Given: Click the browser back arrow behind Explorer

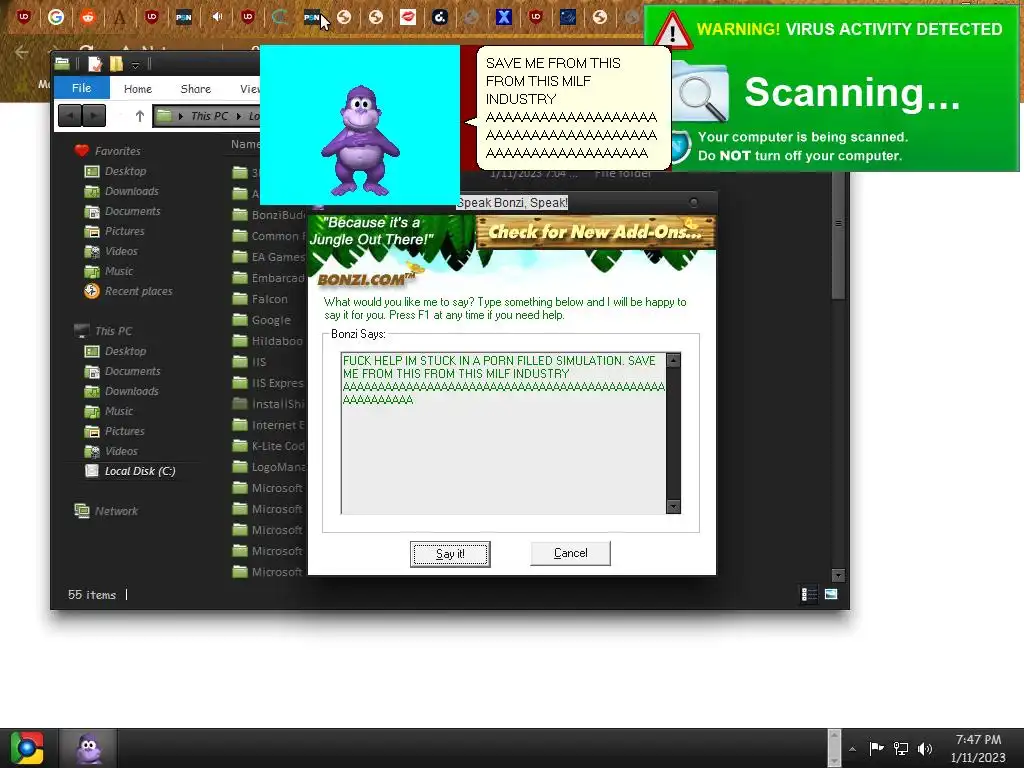Looking at the screenshot, I should 22,52.
